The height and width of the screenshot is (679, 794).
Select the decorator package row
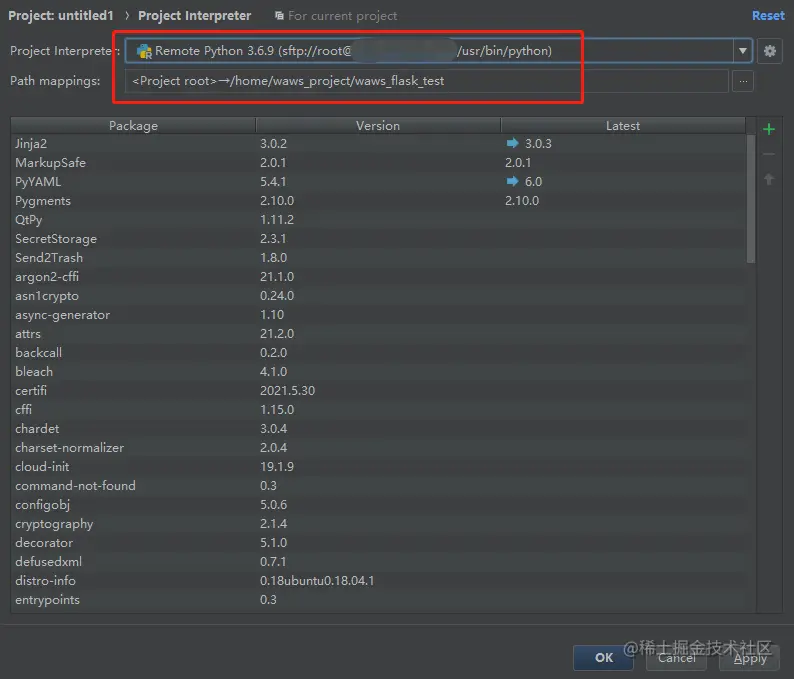click(378, 542)
